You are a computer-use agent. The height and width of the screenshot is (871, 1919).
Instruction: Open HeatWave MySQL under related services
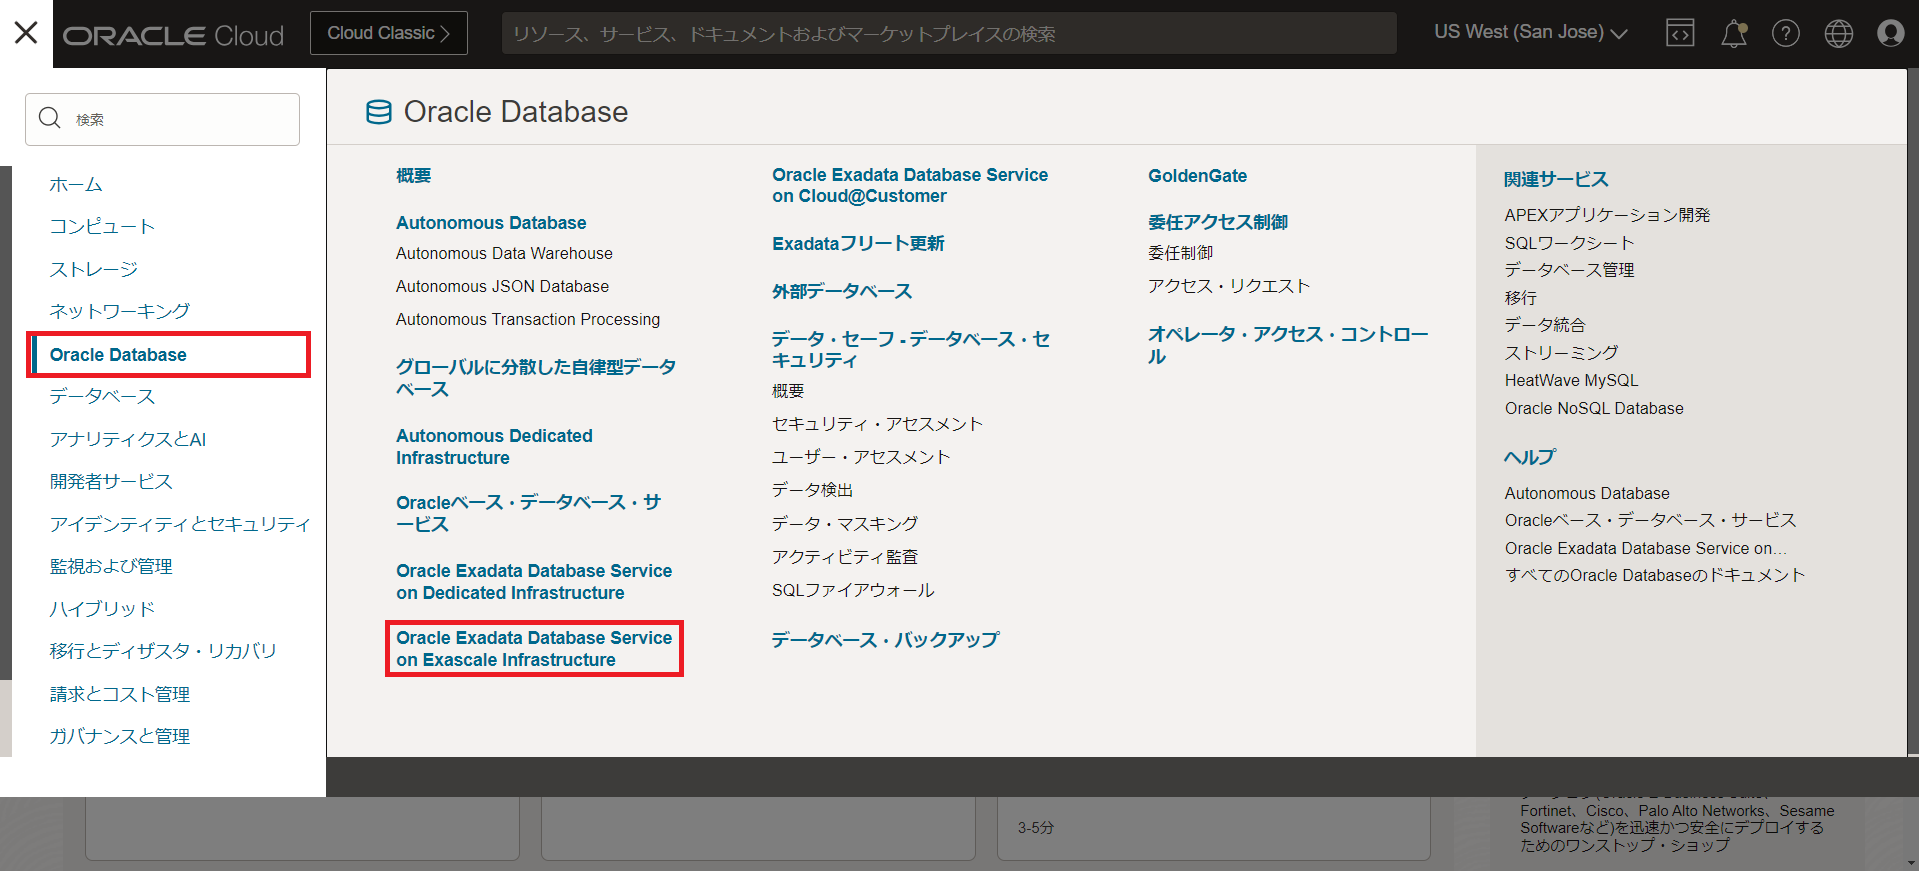[1571, 380]
